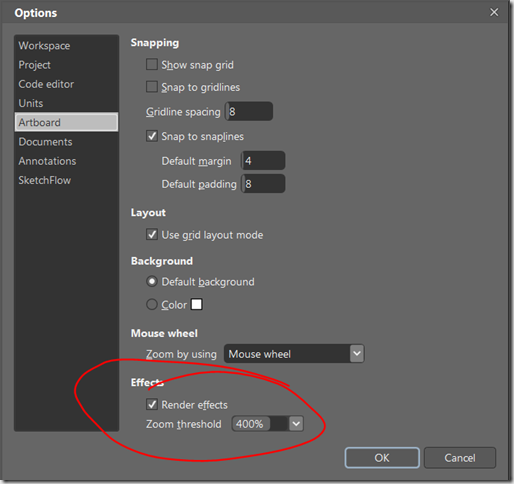Viewport: 514px width, 484px height.
Task: Open the white background color swatch
Action: (x=196, y=304)
